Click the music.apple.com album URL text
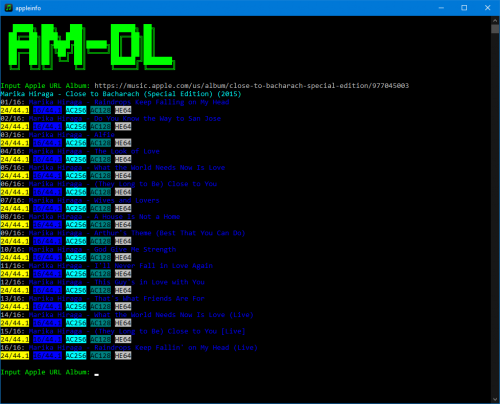500x404 pixels. 252,86
